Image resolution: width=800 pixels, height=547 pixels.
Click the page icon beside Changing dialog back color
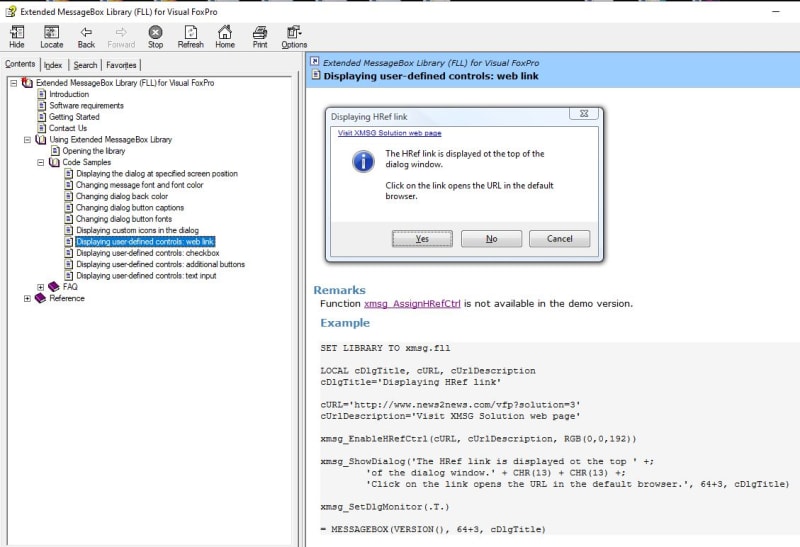(x=69, y=196)
